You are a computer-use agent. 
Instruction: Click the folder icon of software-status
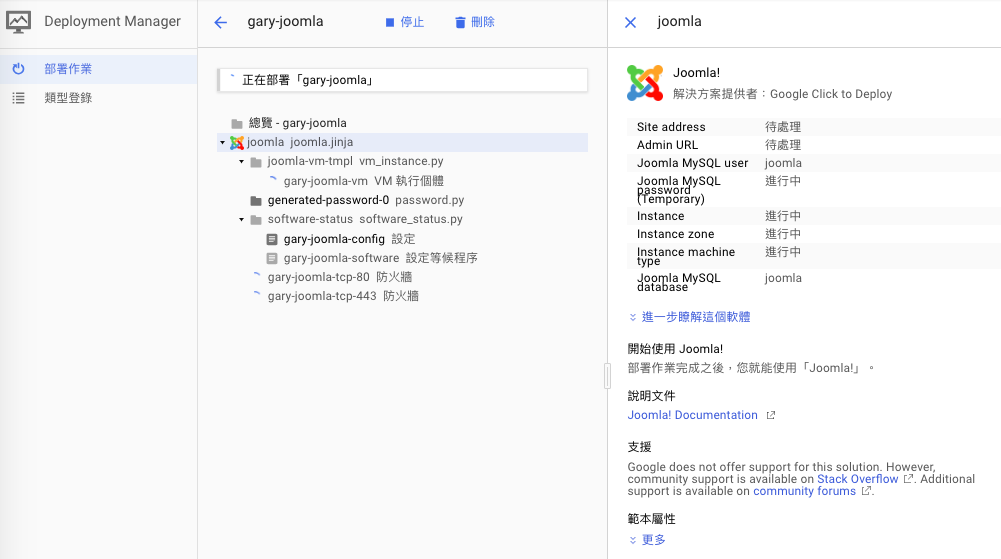(x=256, y=220)
